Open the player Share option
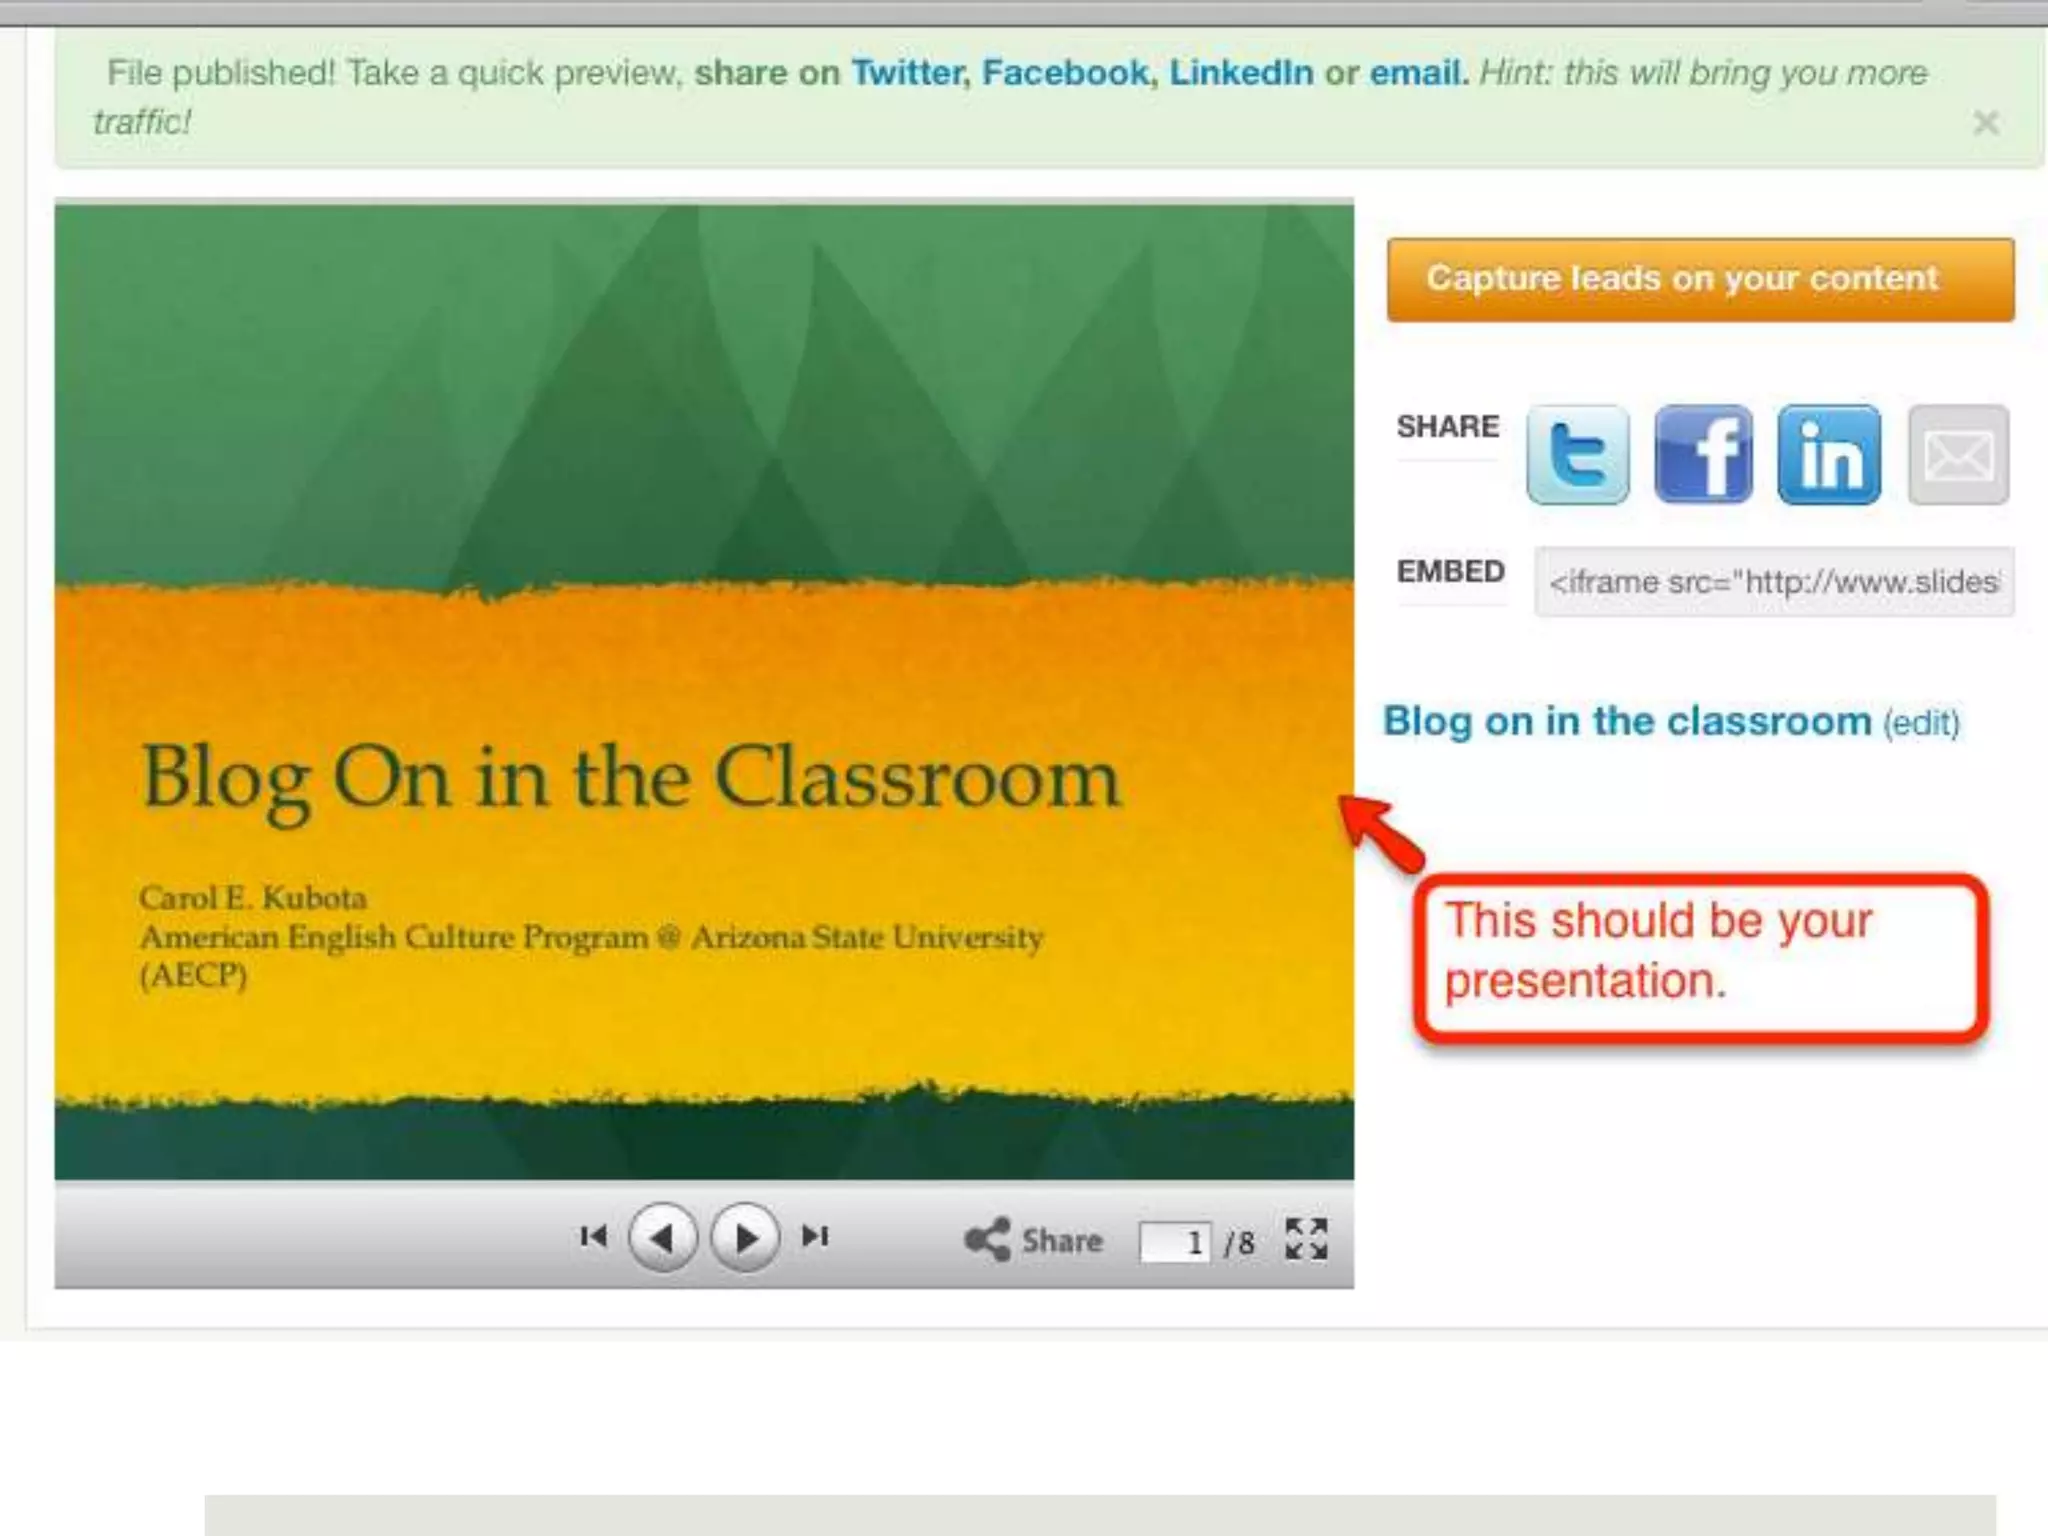 (x=1034, y=1240)
